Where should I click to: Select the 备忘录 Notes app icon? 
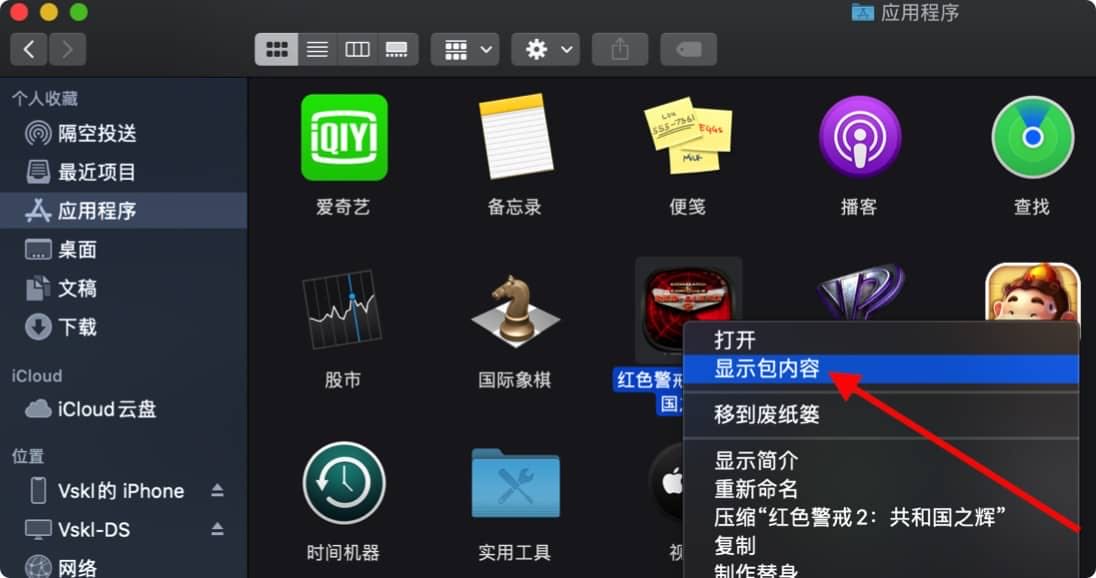[516, 137]
